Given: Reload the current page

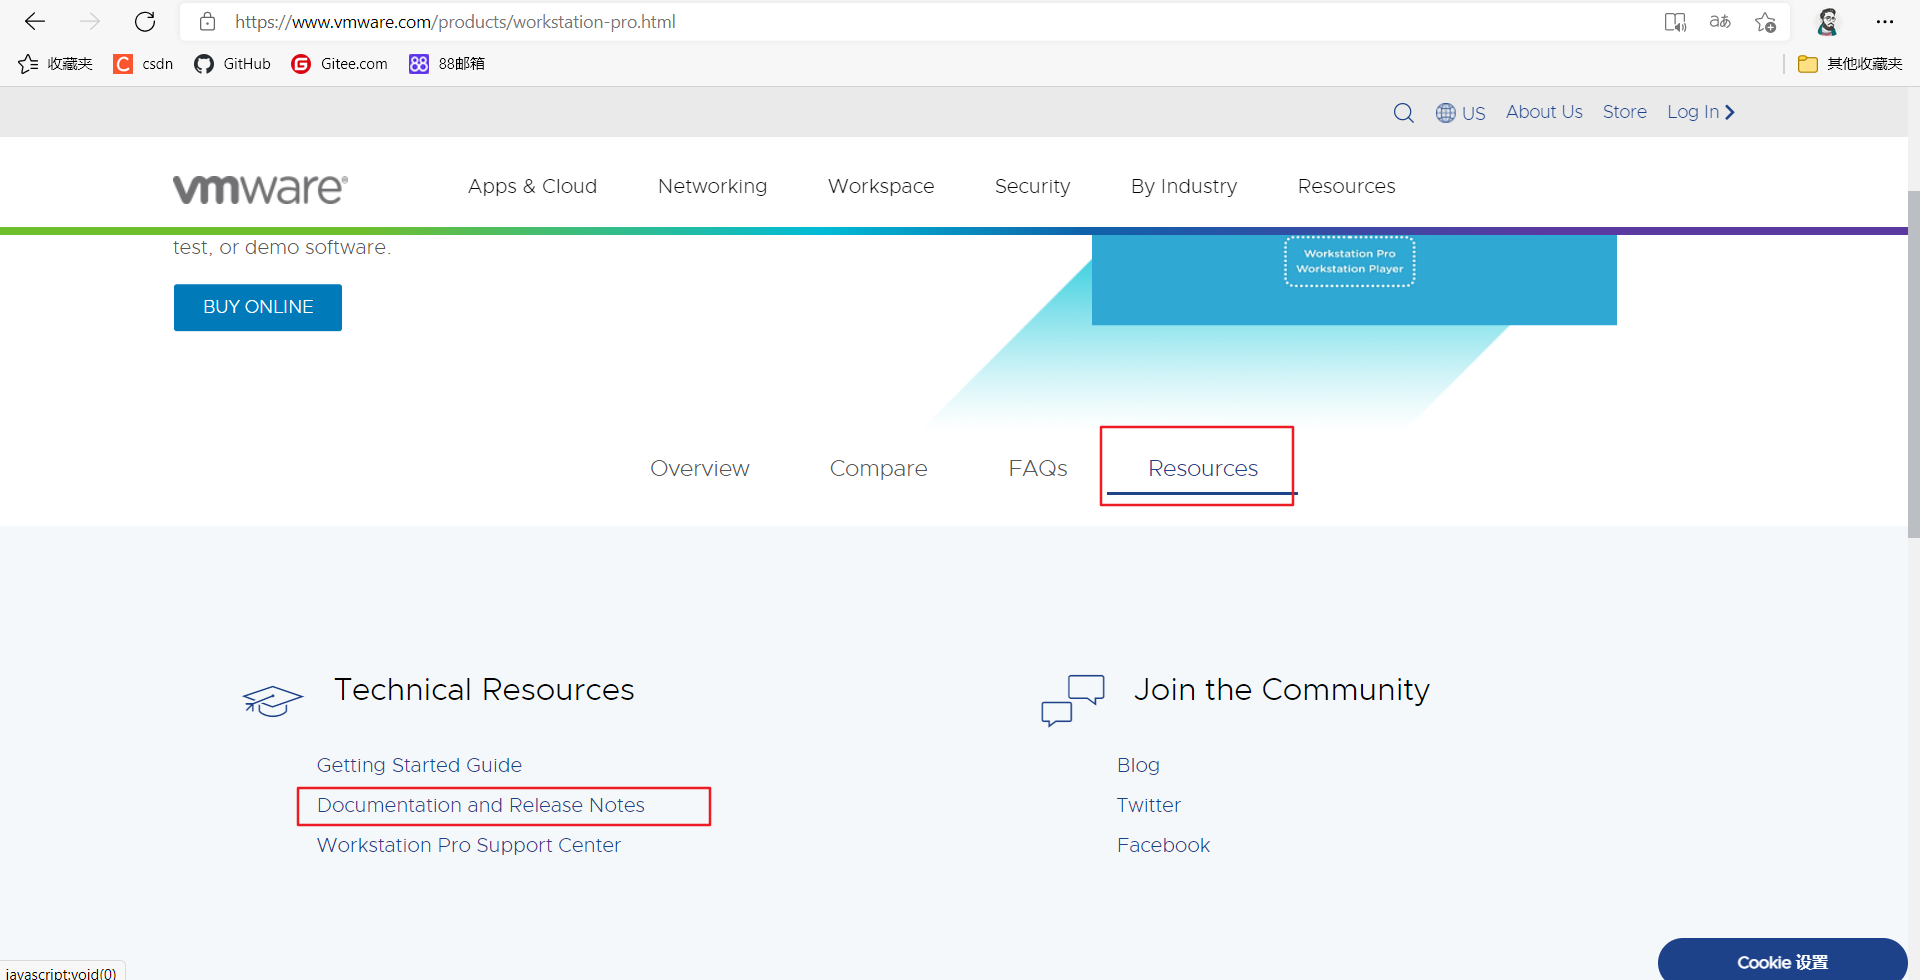Looking at the screenshot, I should [x=145, y=22].
